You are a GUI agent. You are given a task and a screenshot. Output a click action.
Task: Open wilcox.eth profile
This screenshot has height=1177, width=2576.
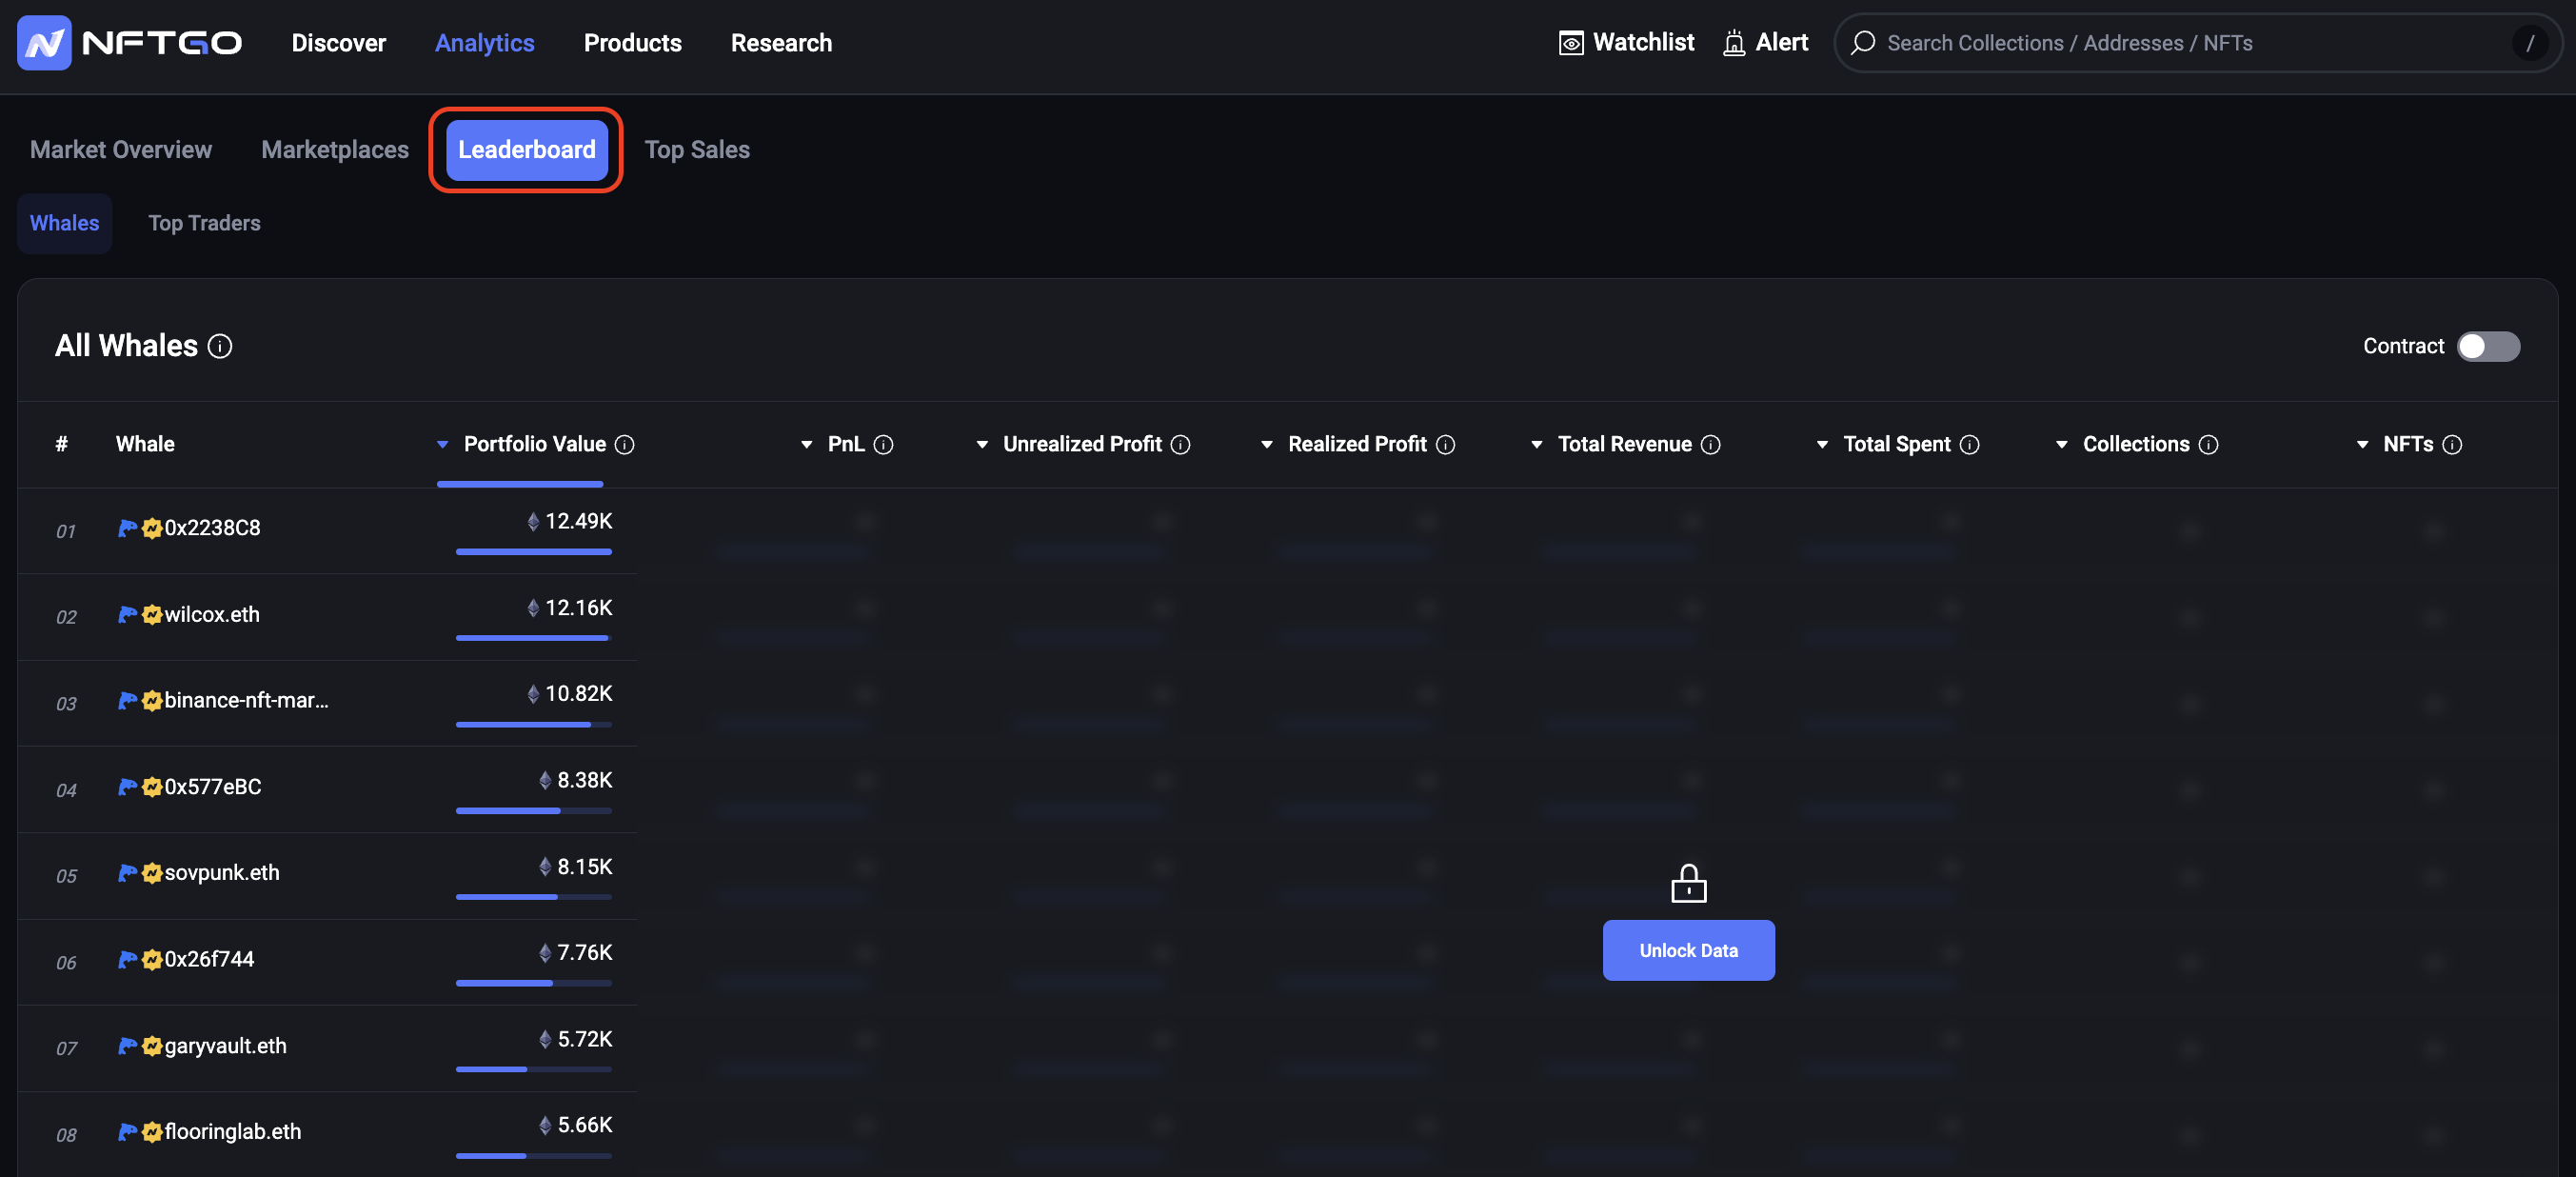pos(212,614)
